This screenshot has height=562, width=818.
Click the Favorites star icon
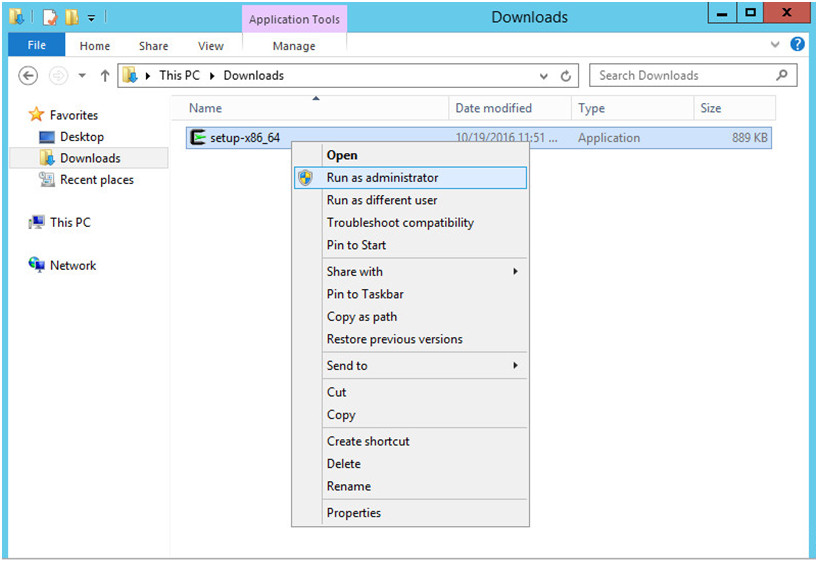pos(36,114)
